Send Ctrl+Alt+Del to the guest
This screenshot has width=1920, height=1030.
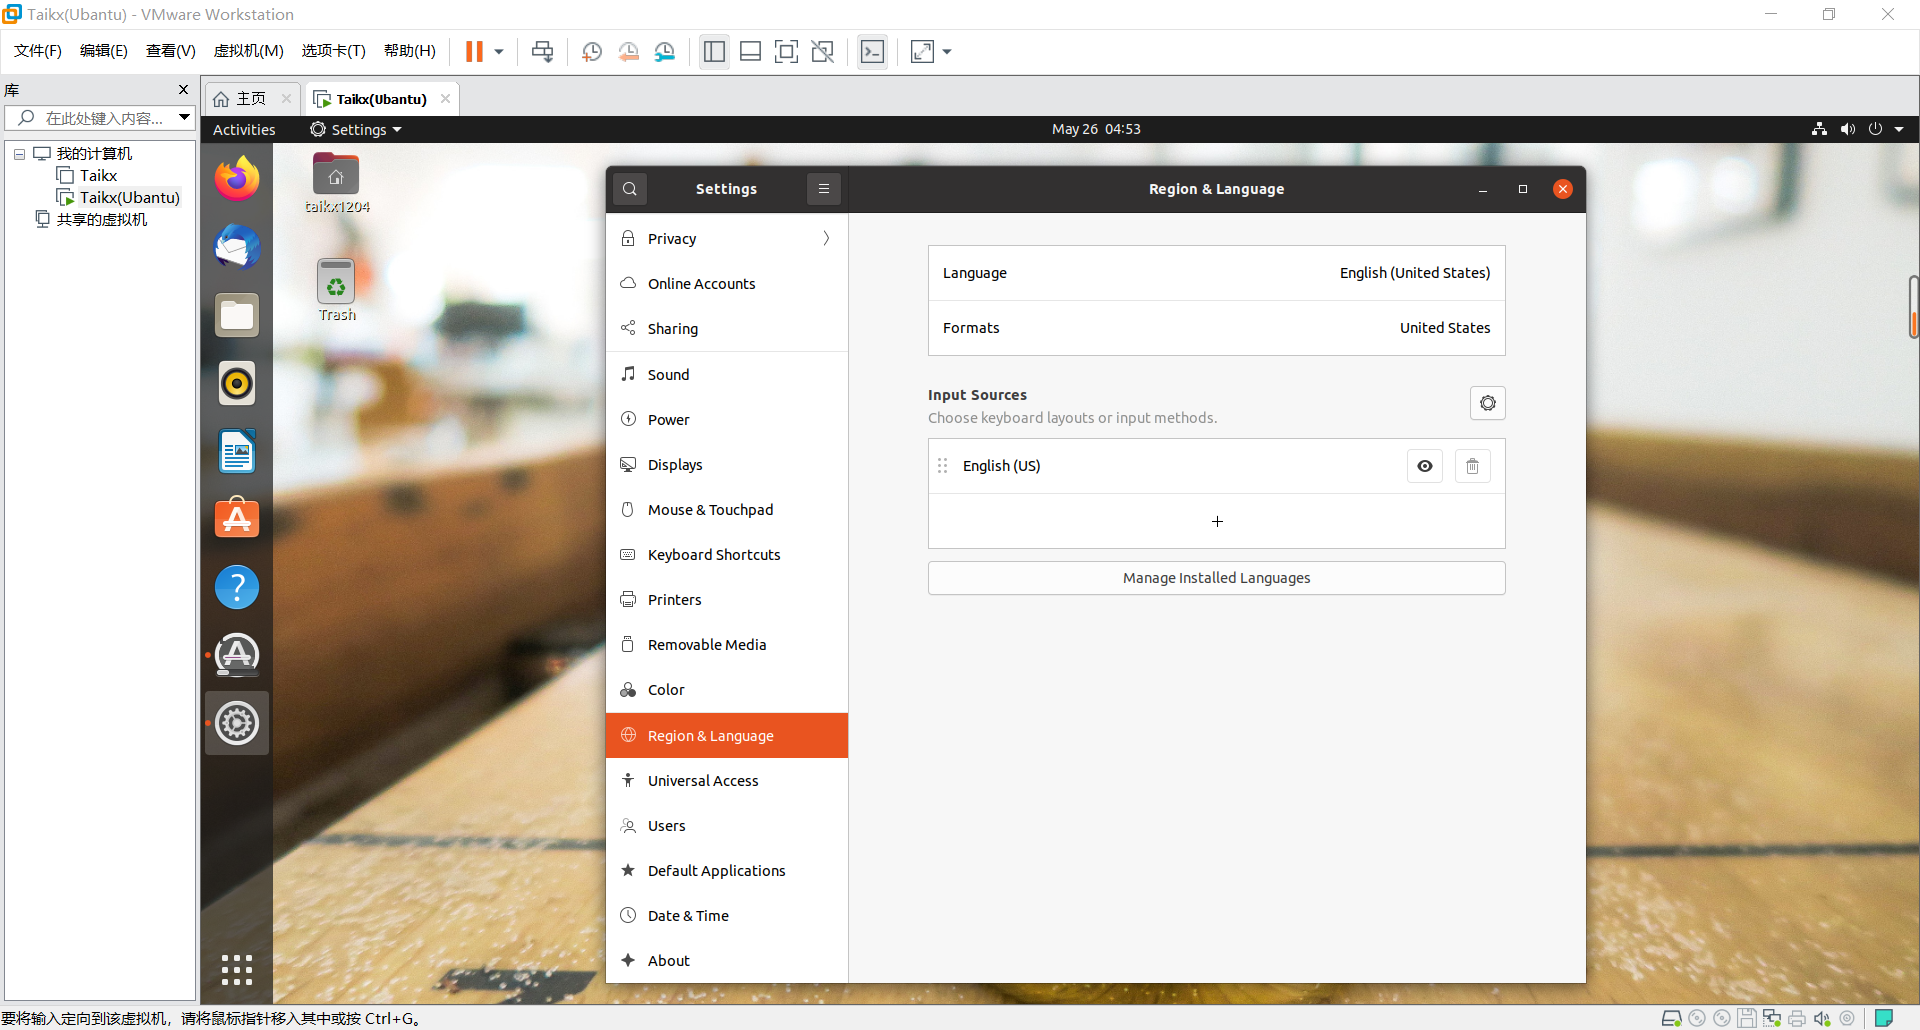(542, 51)
